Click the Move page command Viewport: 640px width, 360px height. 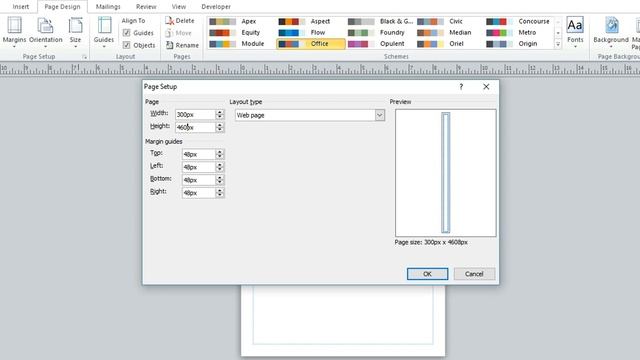click(x=179, y=33)
